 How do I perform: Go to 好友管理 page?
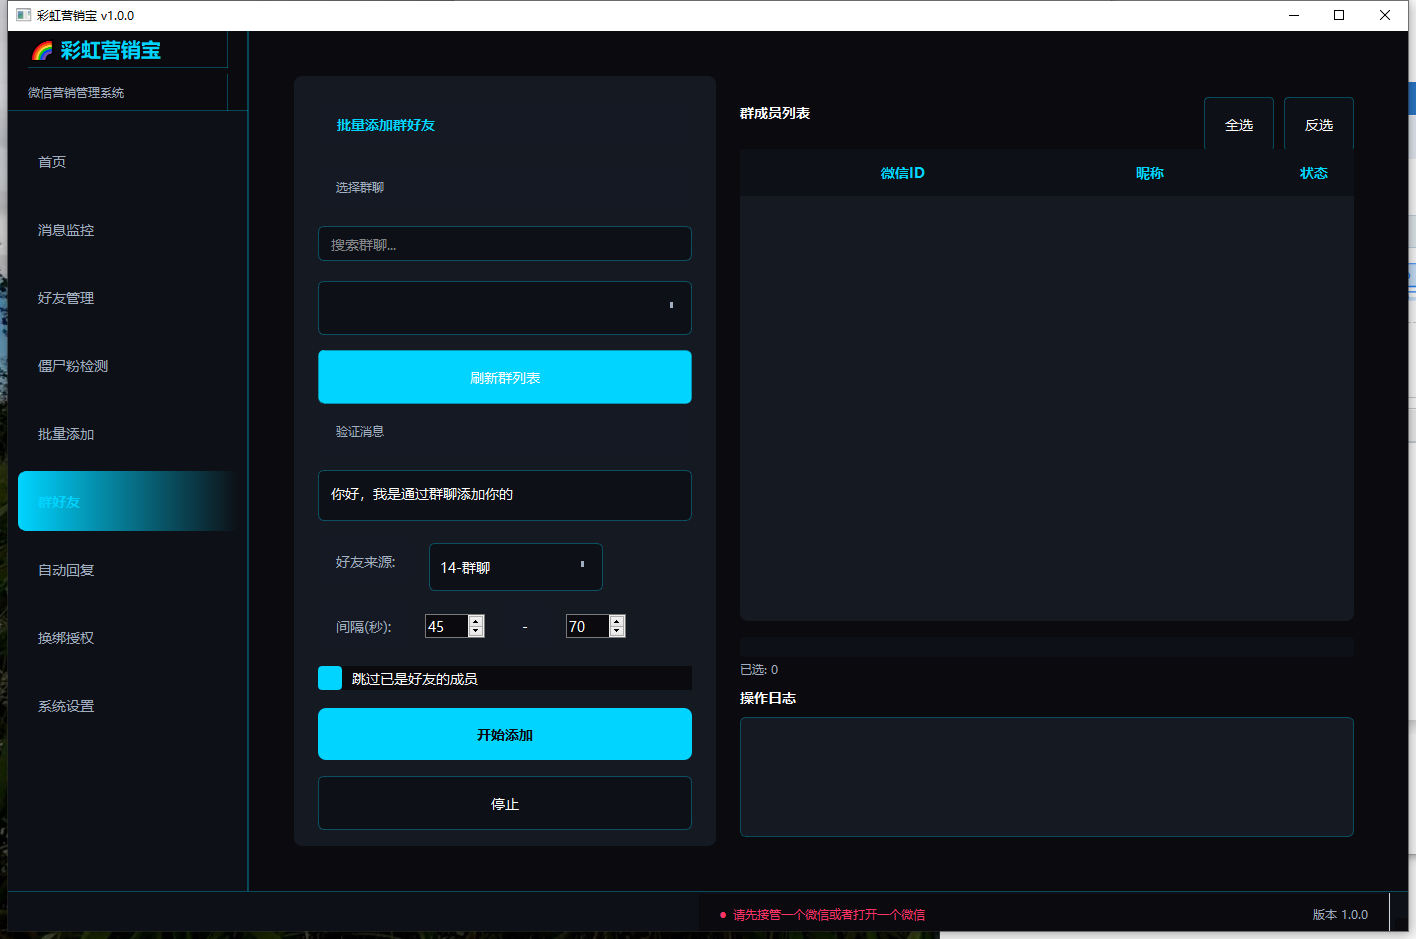pos(66,298)
